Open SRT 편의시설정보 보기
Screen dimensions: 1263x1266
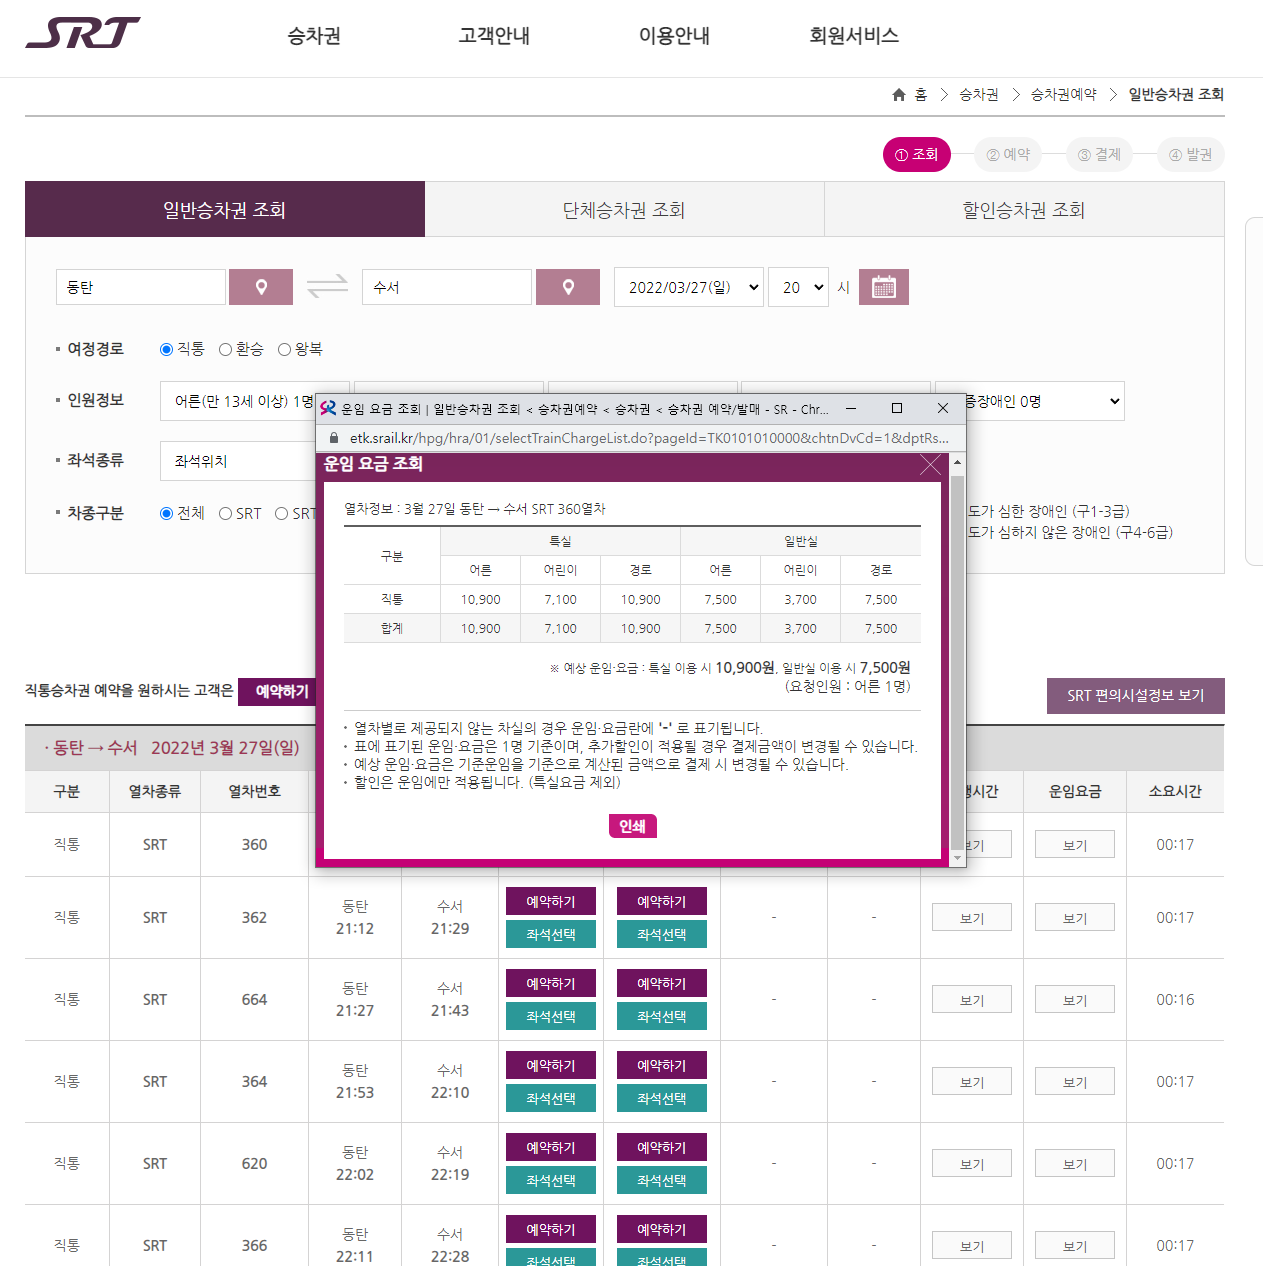1135,695
